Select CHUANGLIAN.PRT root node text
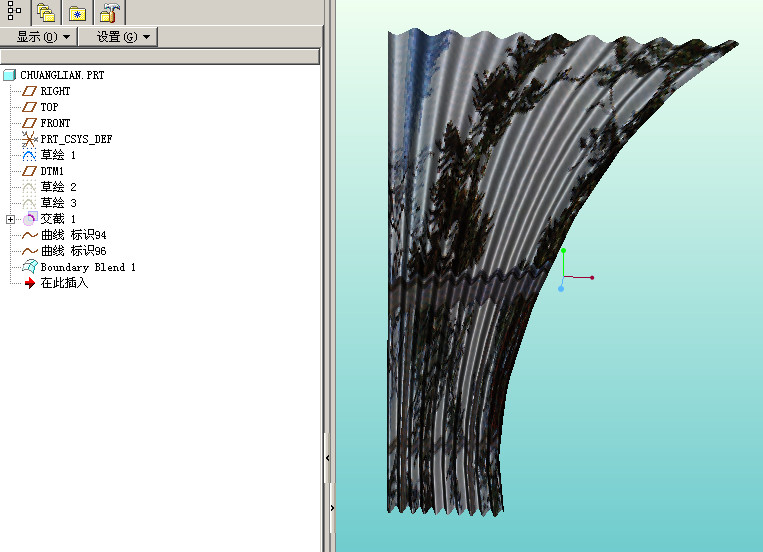Viewport: 763px width, 552px height. point(62,75)
